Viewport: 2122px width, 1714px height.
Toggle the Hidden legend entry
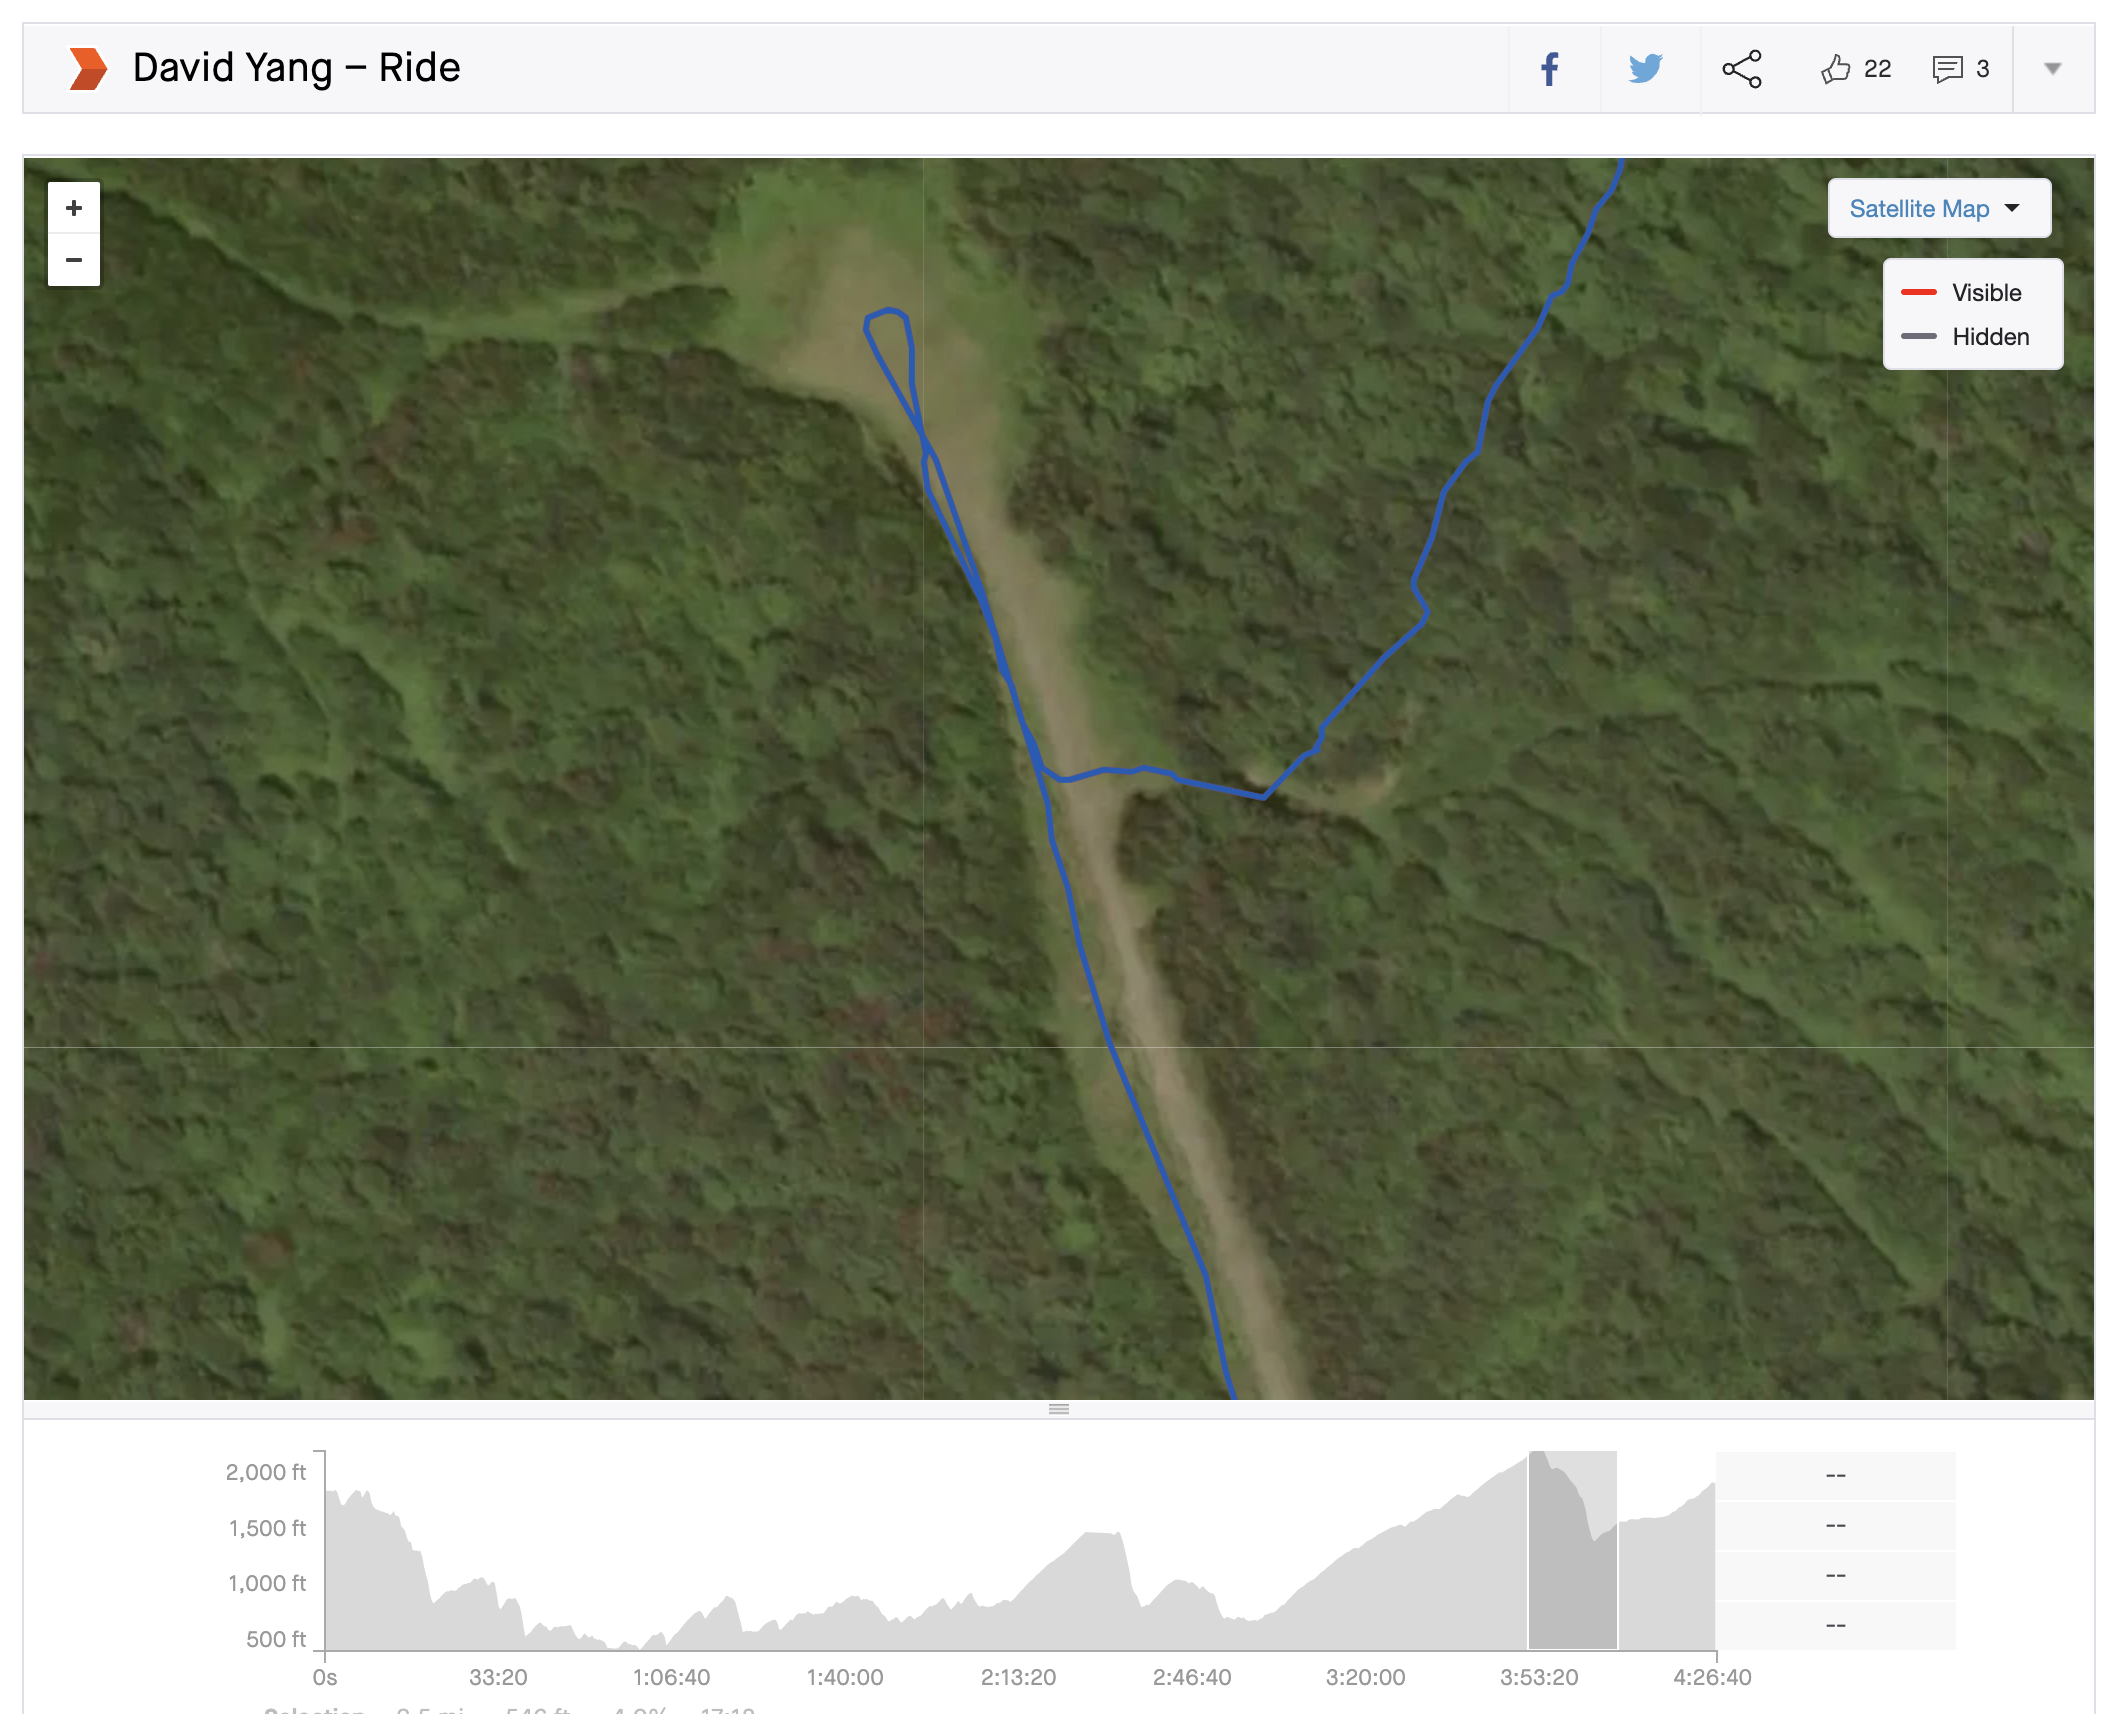click(1965, 337)
